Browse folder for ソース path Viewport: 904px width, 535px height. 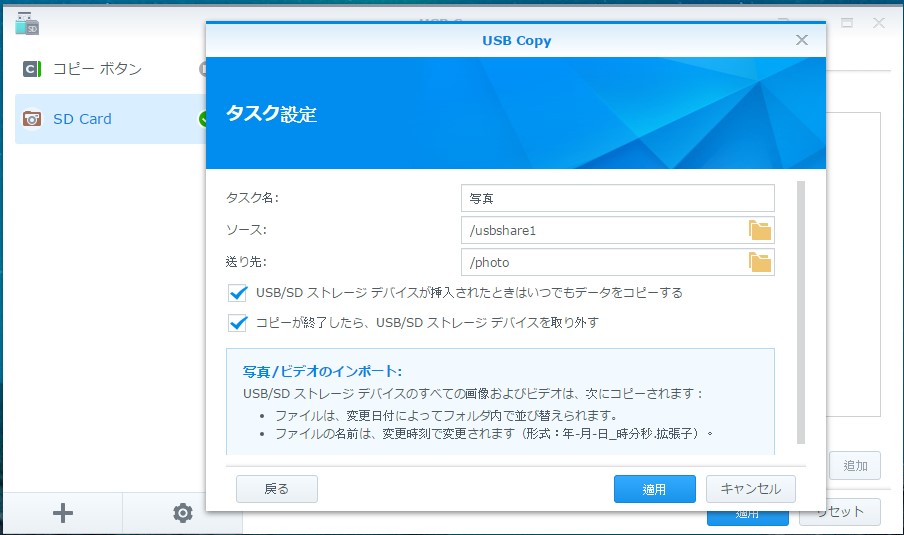pyautogui.click(x=760, y=231)
